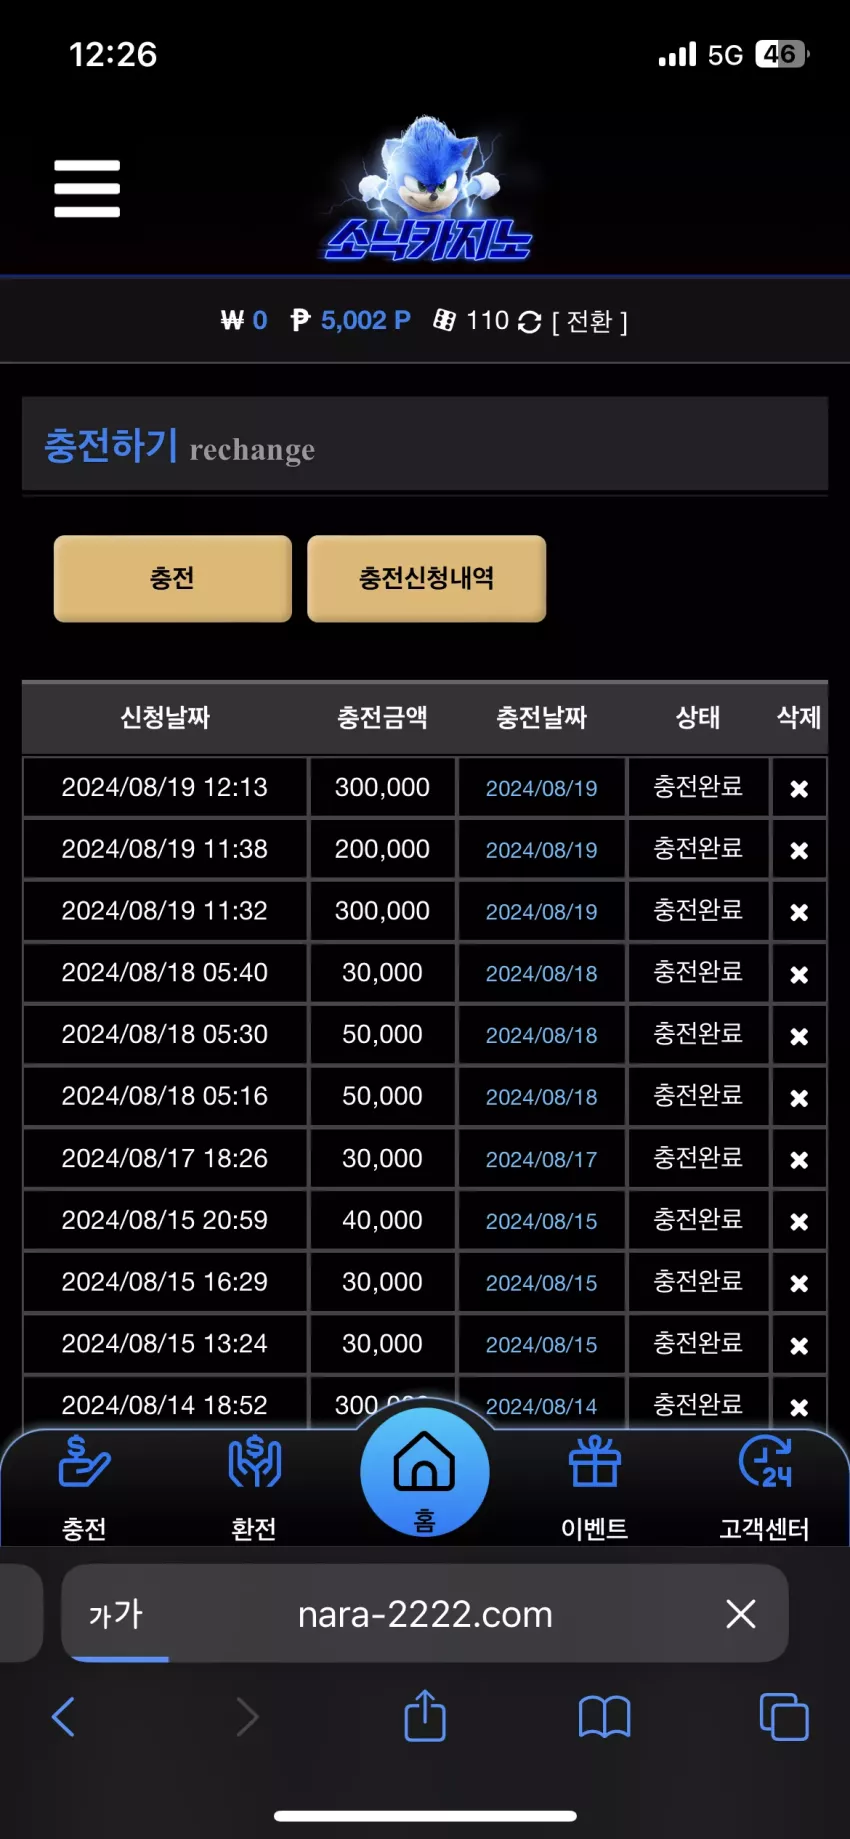The width and height of the screenshot is (850, 1839).
Task: Open 고객센터 24-hour support
Action: coord(765,1487)
